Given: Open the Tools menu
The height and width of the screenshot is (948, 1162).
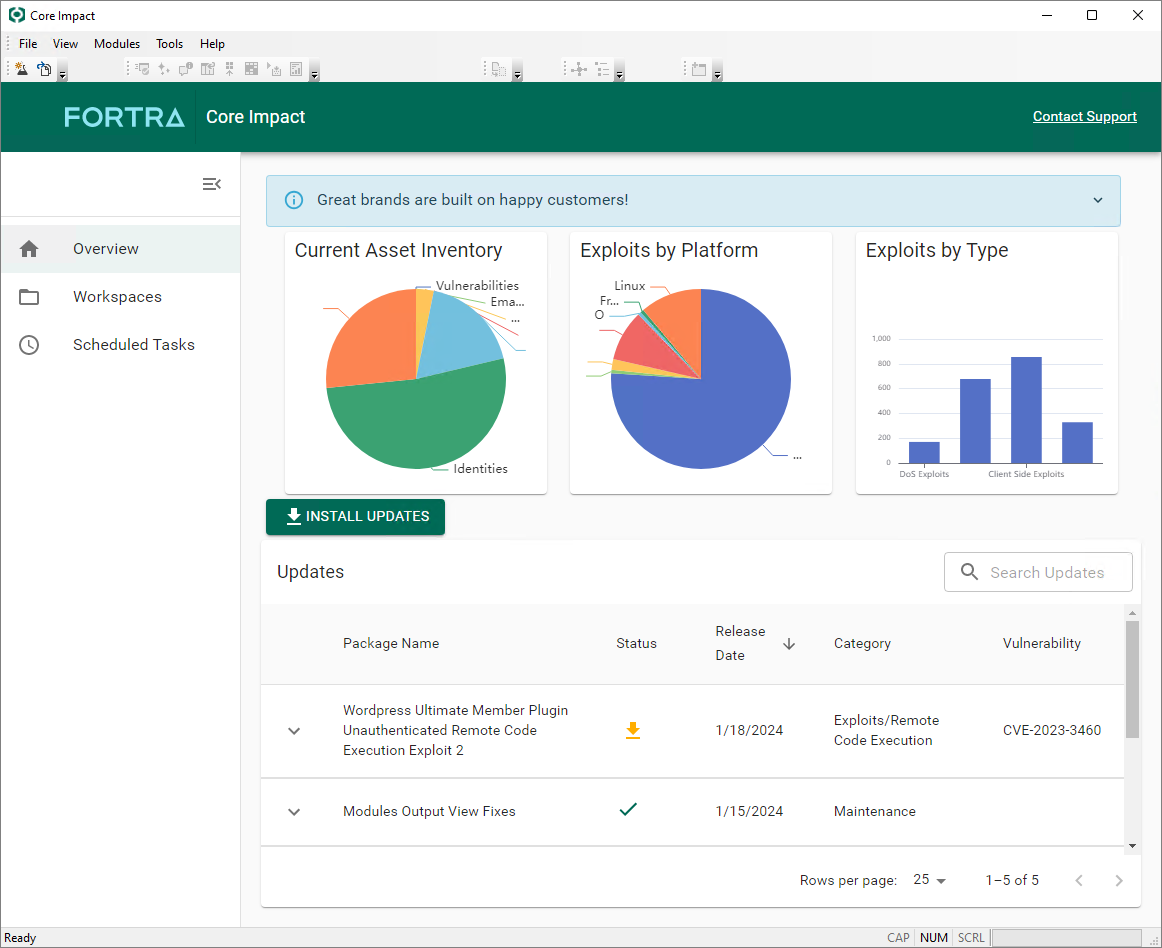Looking at the screenshot, I should 169,44.
